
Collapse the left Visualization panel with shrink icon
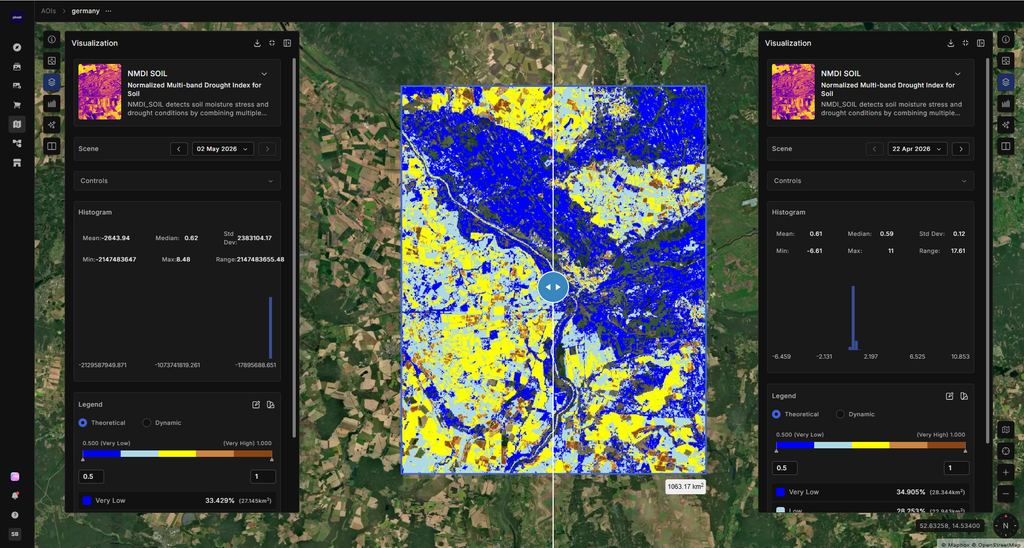pos(272,43)
